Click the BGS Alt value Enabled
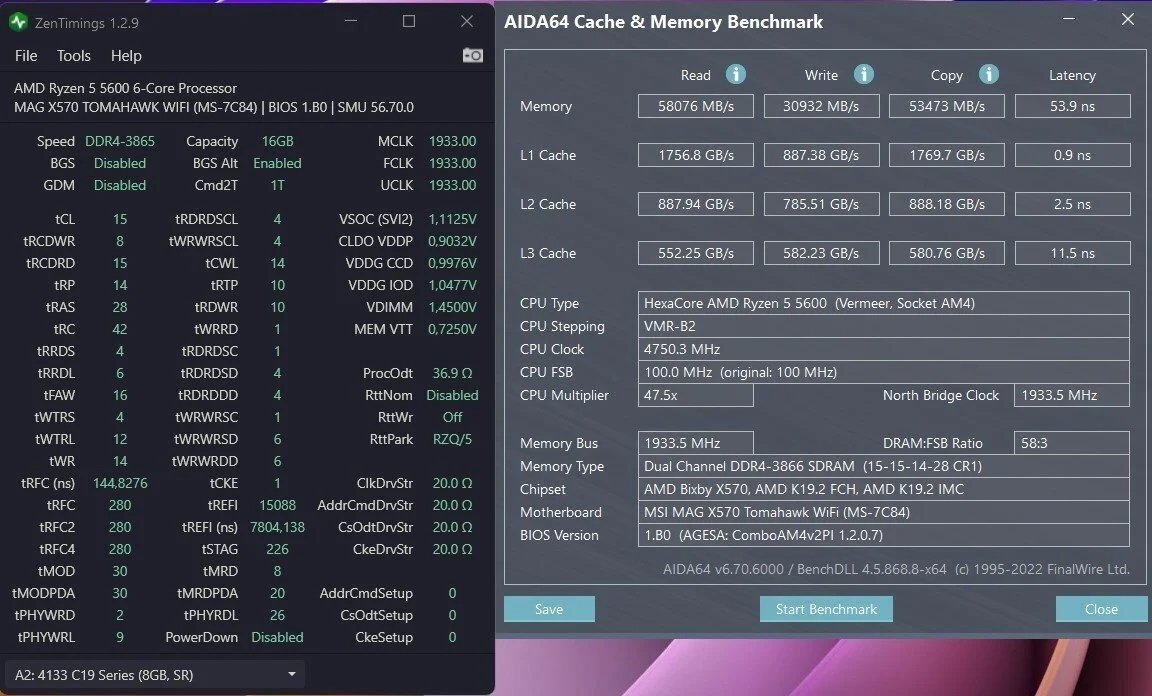Viewport: 1152px width, 696px height. coord(277,163)
